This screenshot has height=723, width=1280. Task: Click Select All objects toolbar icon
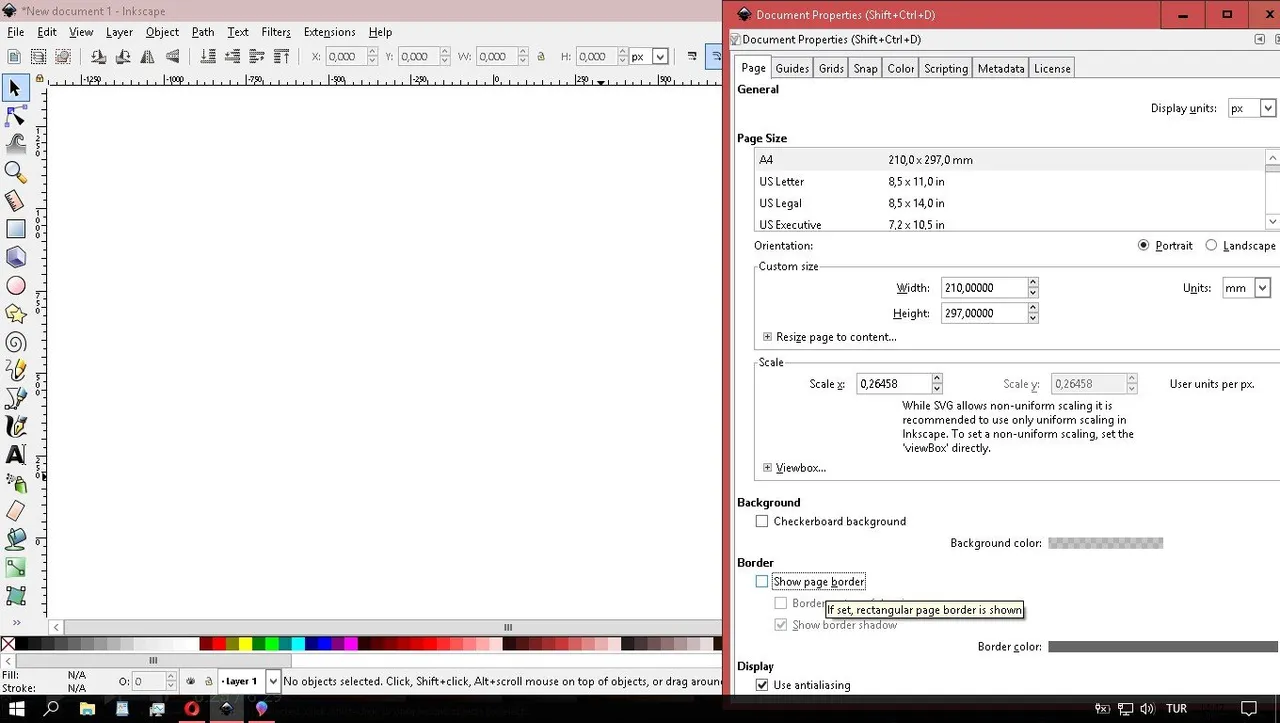pyautogui.click(x=15, y=57)
